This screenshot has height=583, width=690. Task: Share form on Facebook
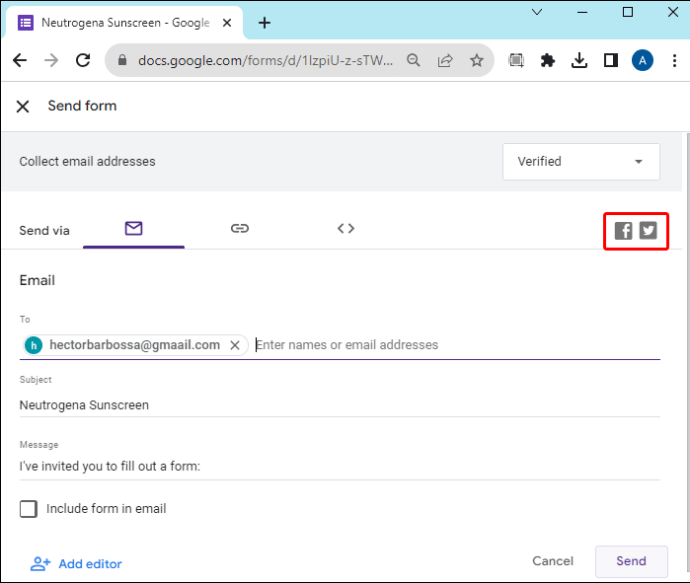point(623,231)
